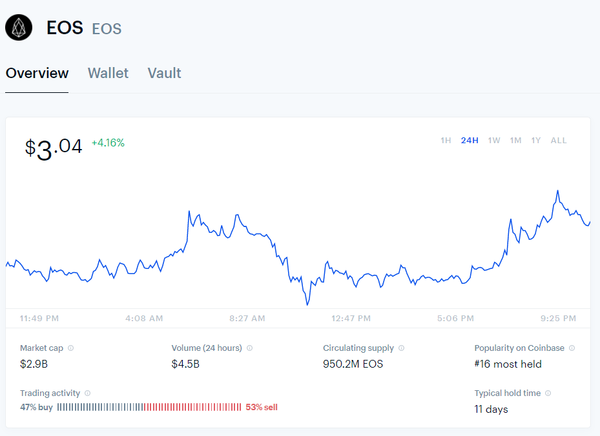Show ALL time price history

tap(558, 140)
